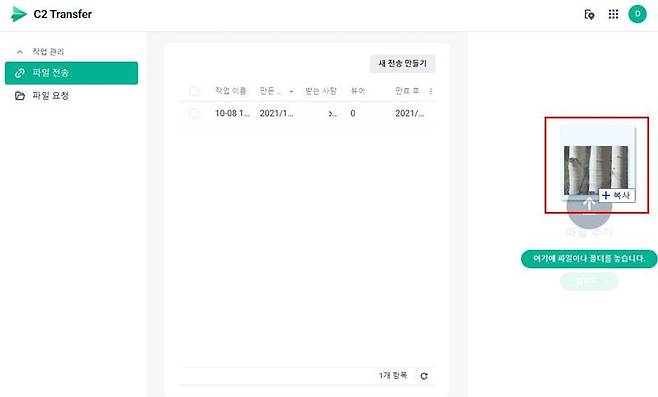Sort by the 받는 사람 column header

coord(321,91)
